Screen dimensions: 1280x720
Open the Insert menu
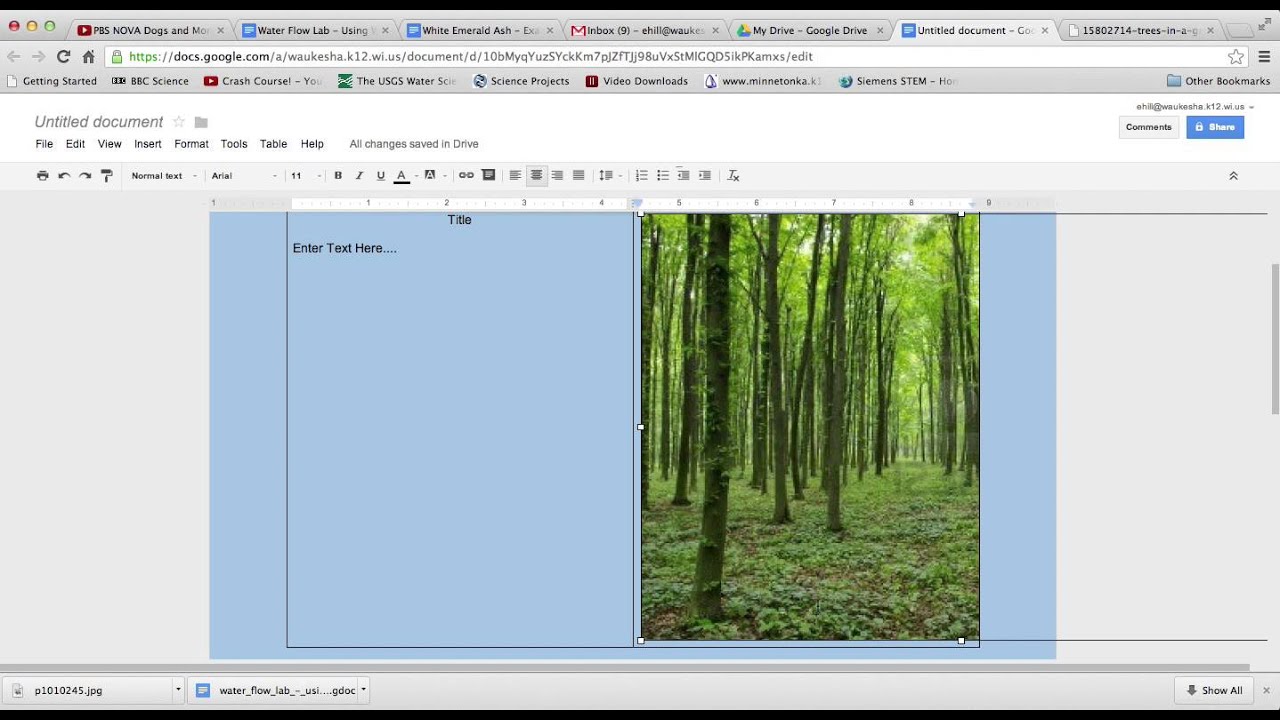(x=148, y=144)
